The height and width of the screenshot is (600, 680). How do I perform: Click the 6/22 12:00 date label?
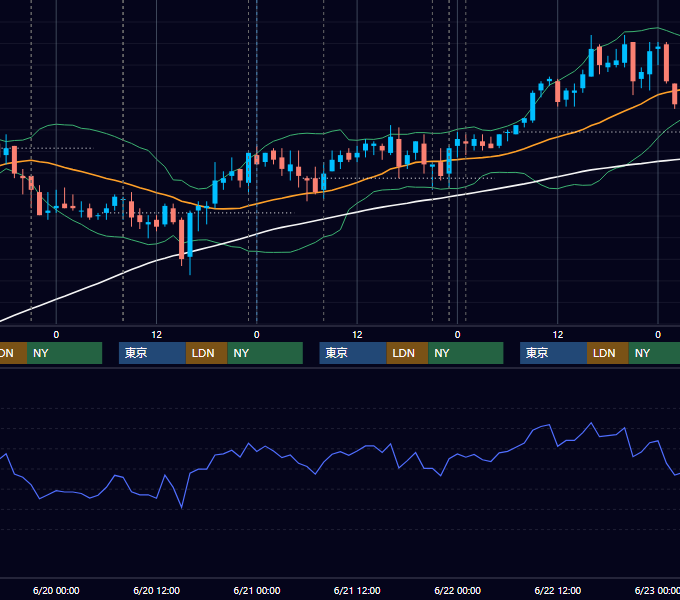558,590
